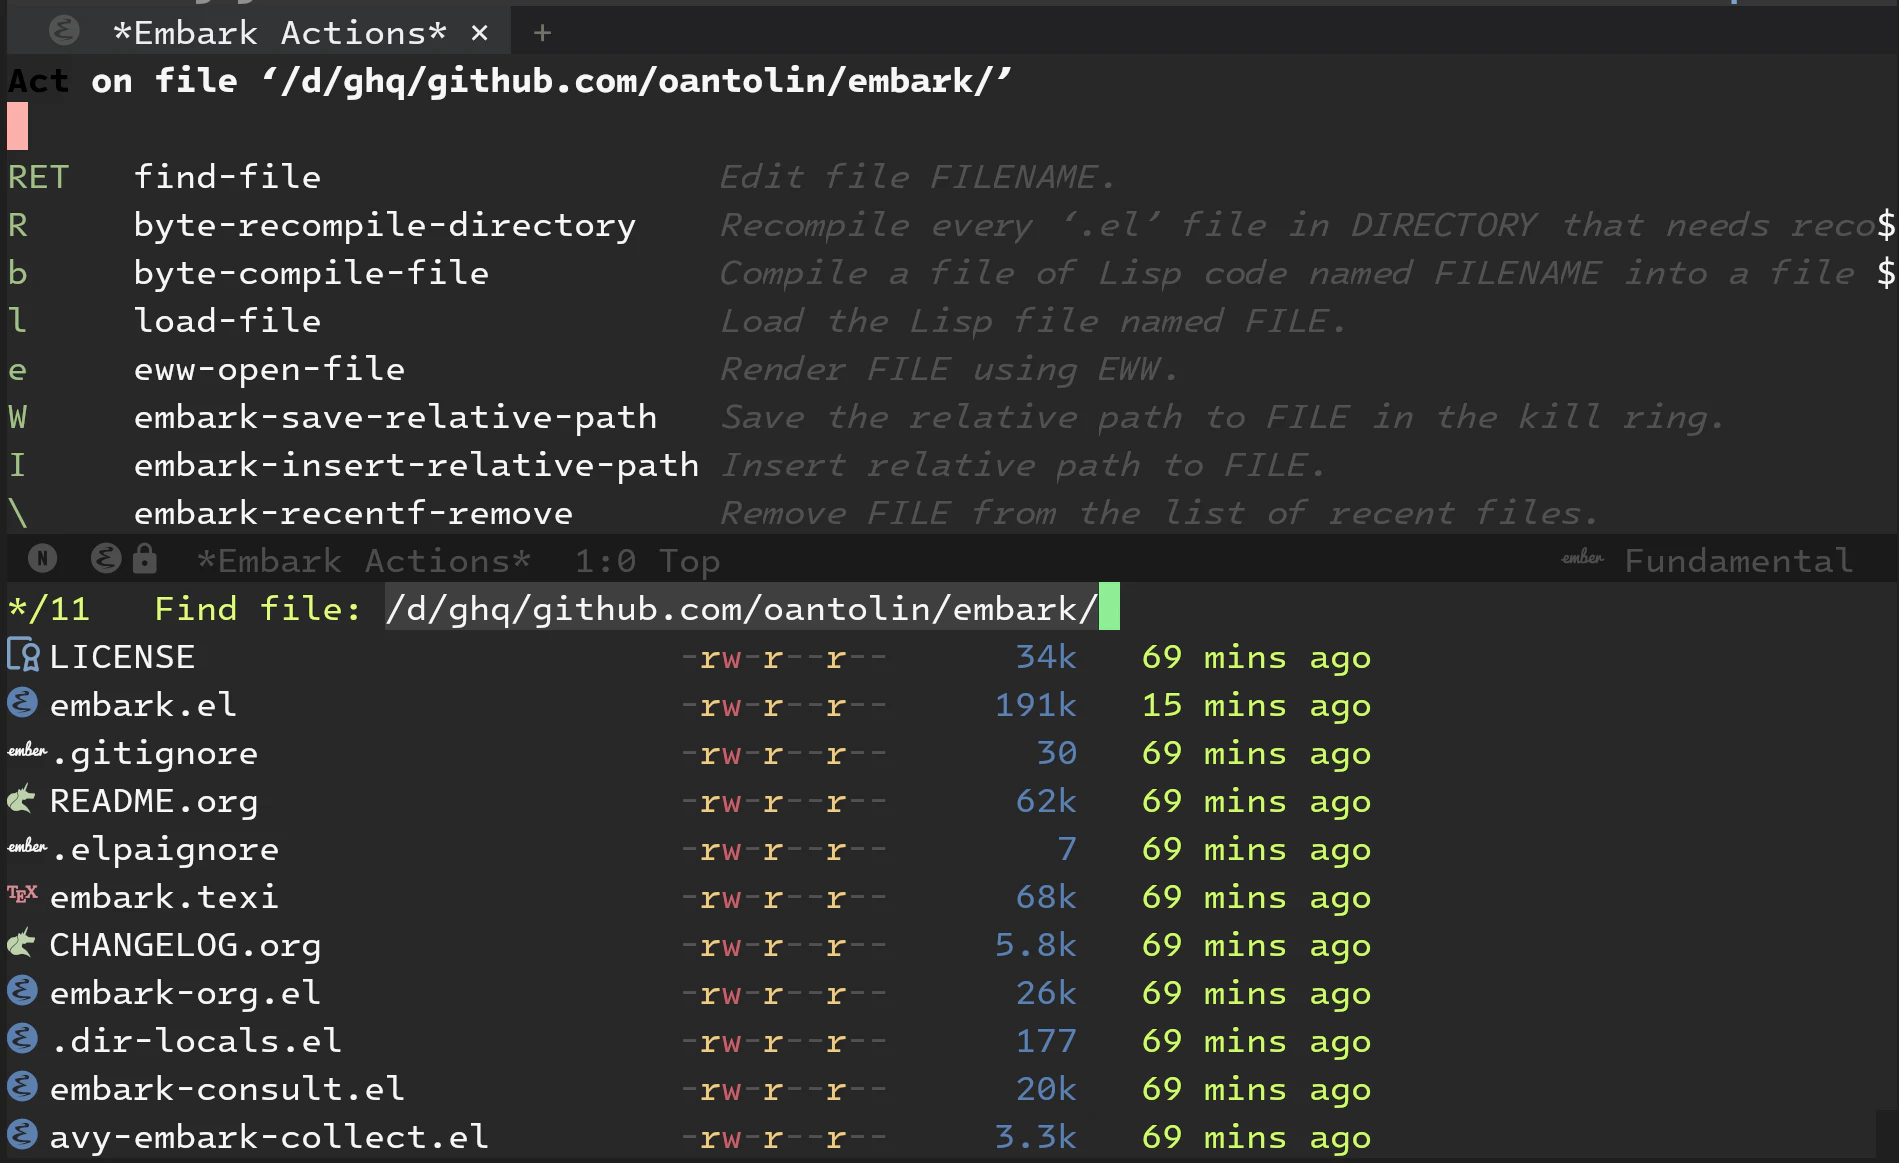Screen dimensions: 1899x1163
Task: Click the Emacs buffer icon in the modeline
Action: (x=106, y=558)
